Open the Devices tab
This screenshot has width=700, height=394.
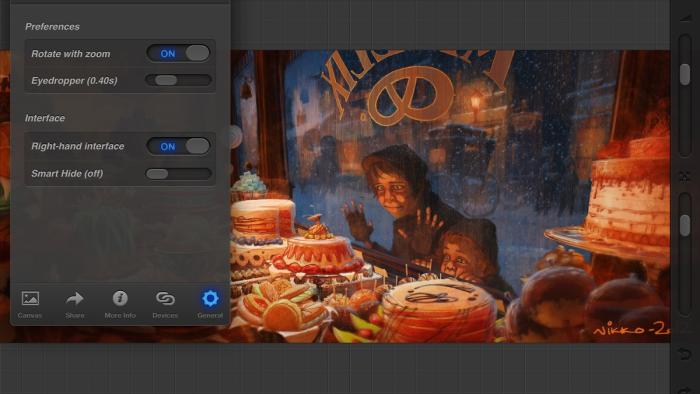tap(165, 304)
